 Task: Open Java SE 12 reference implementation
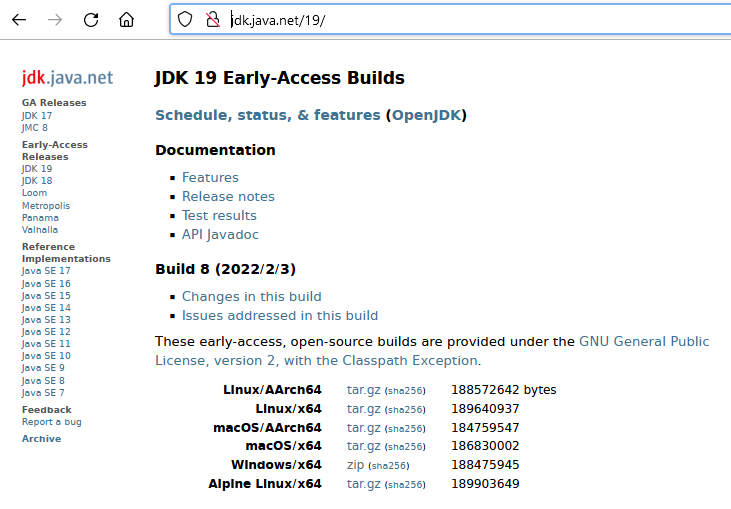pyautogui.click(x=46, y=332)
